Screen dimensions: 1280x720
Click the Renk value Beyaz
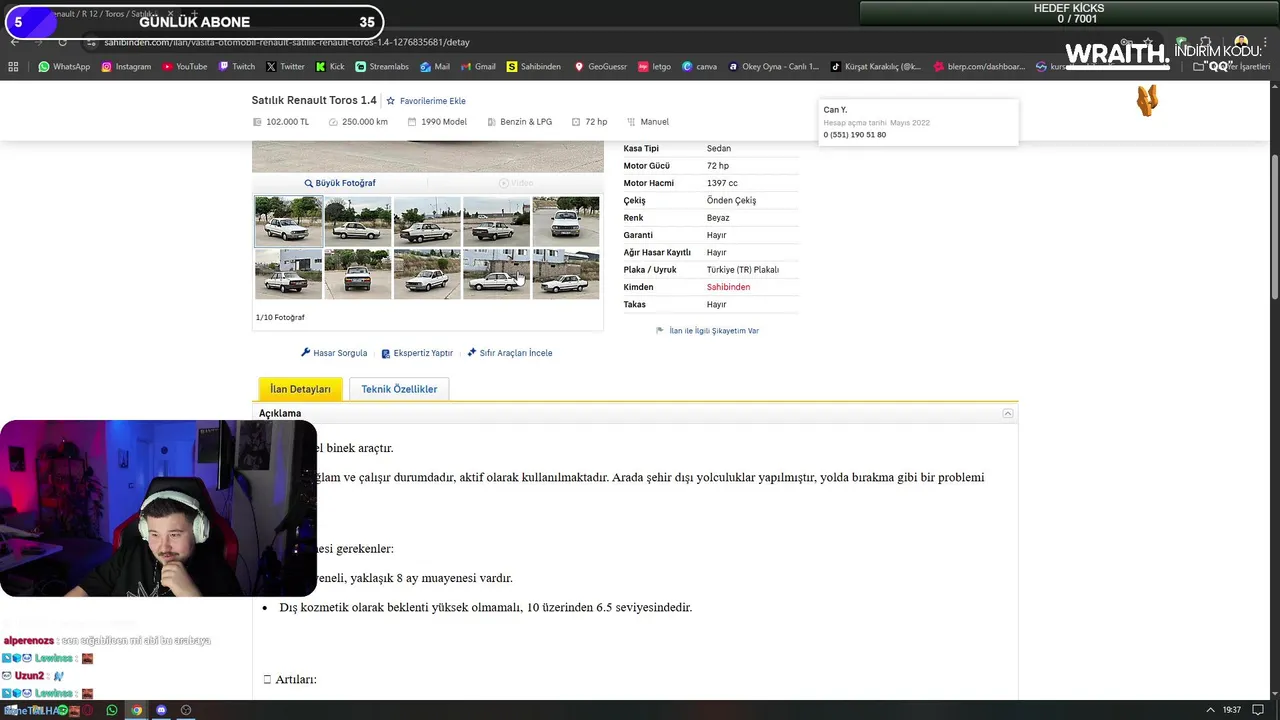(718, 218)
